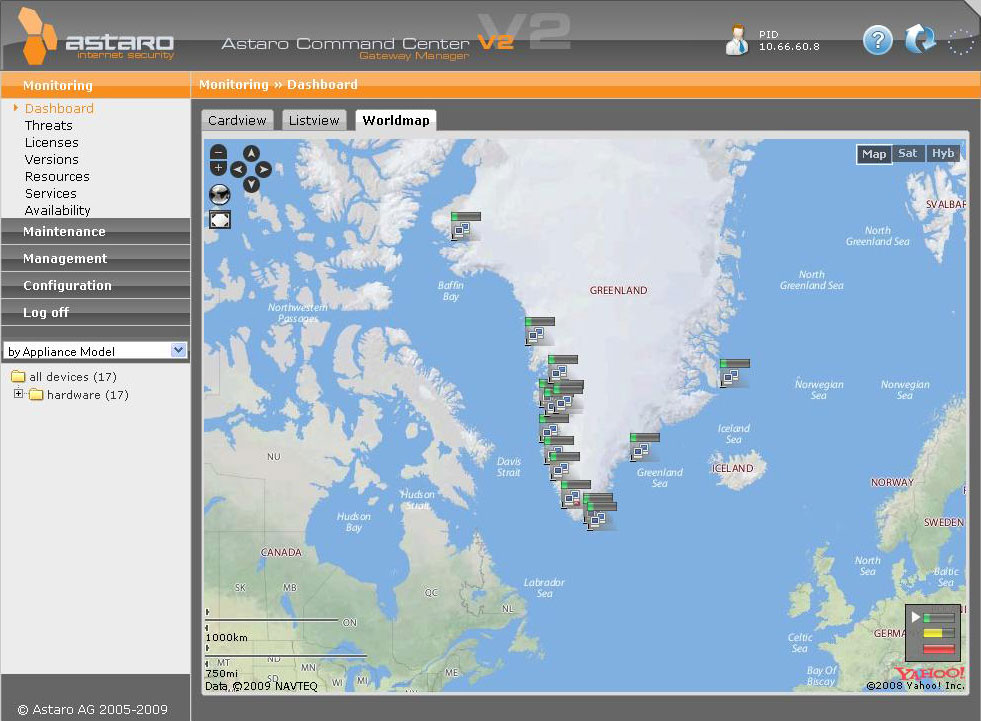The image size is (981, 721).
Task: Pan the map up with the arrow
Action: point(252,153)
